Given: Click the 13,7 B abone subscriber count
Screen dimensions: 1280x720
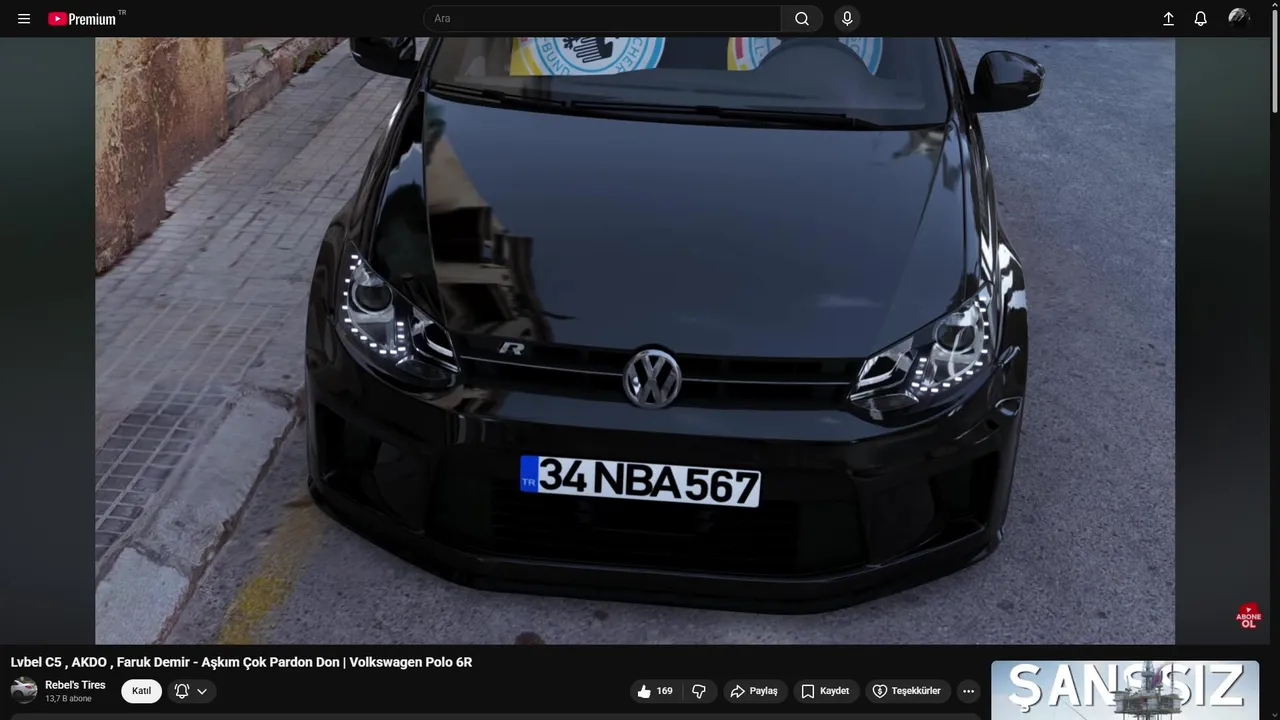Looking at the screenshot, I should click(x=68, y=699).
